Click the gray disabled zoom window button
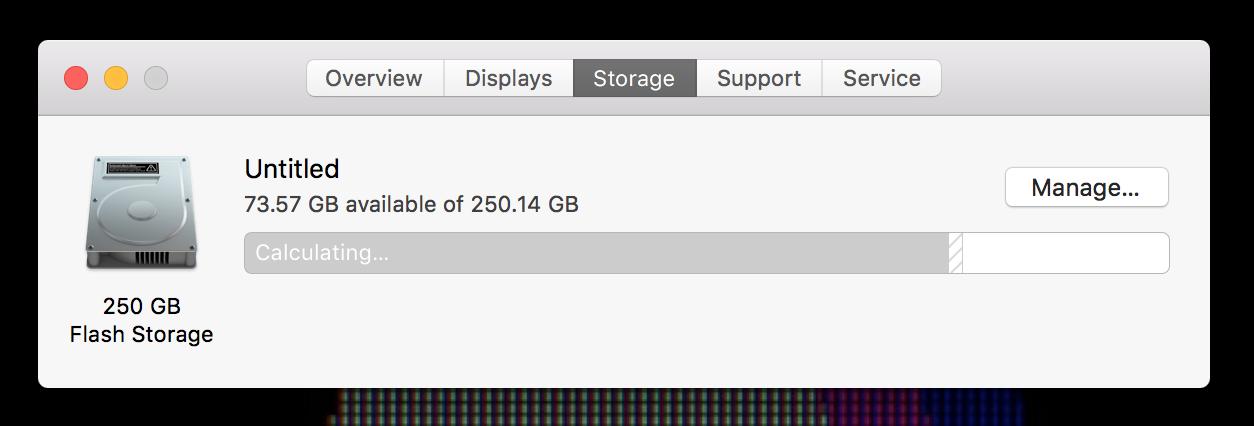This screenshot has height=426, width=1254. (x=156, y=78)
